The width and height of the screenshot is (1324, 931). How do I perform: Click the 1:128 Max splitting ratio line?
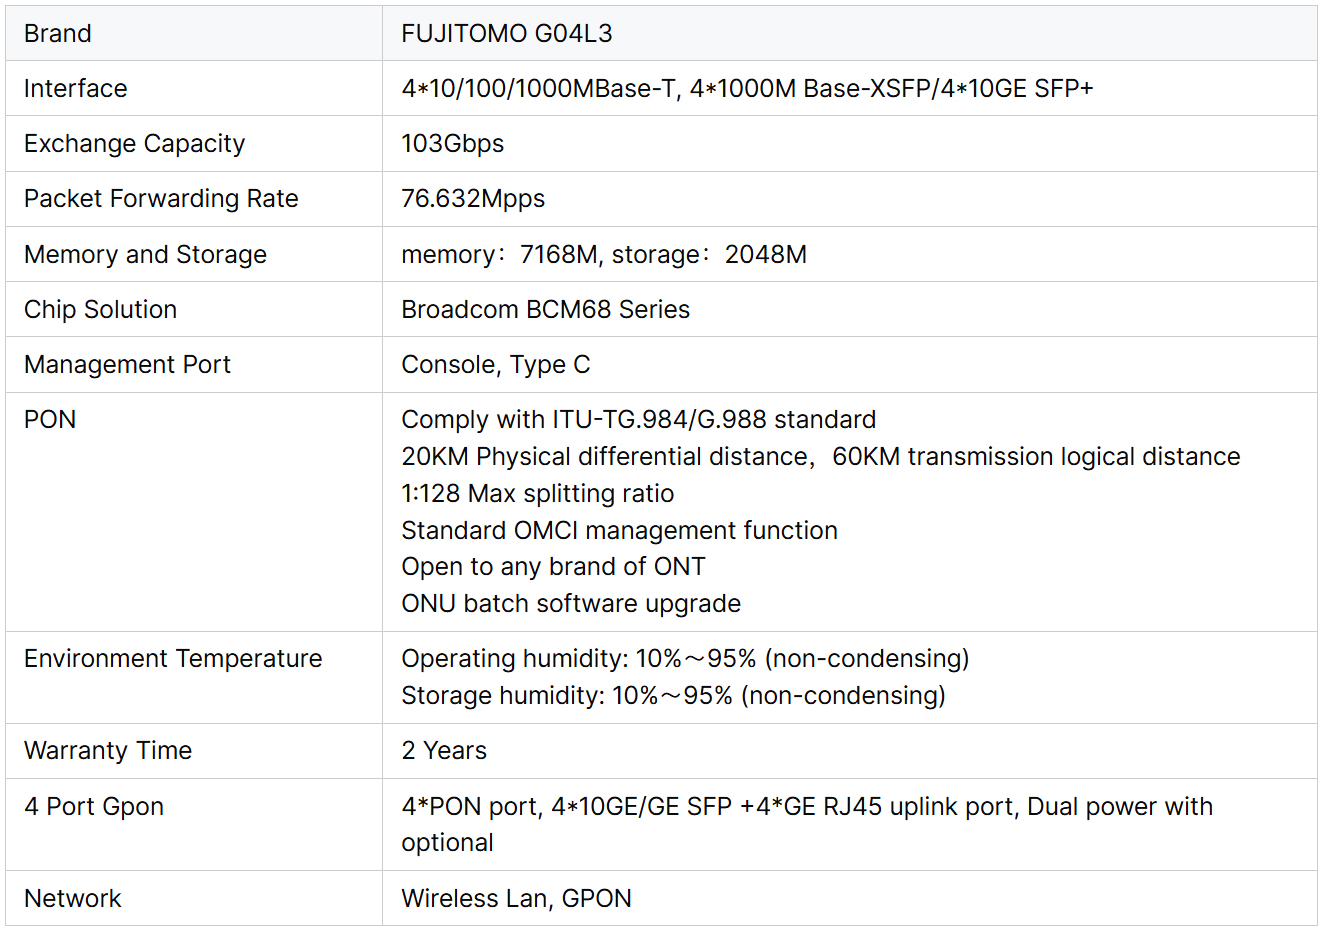click(x=537, y=494)
